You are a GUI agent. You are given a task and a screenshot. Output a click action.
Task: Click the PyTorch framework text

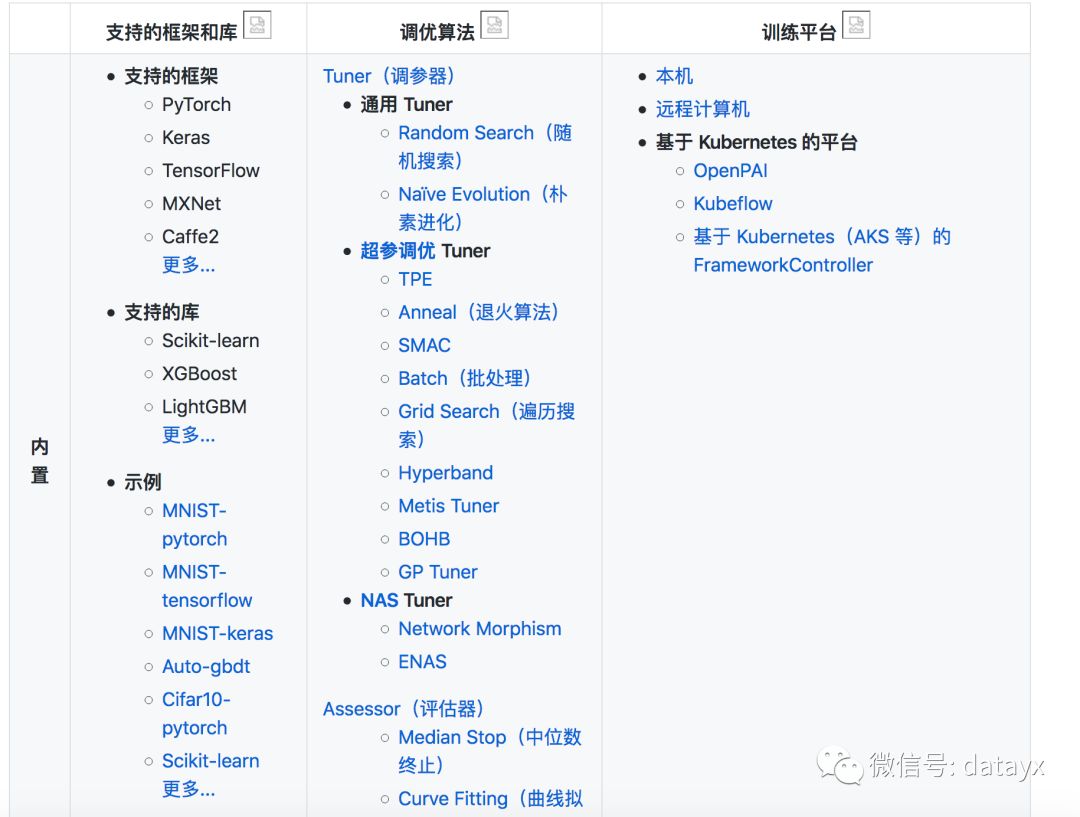pyautogui.click(x=196, y=105)
